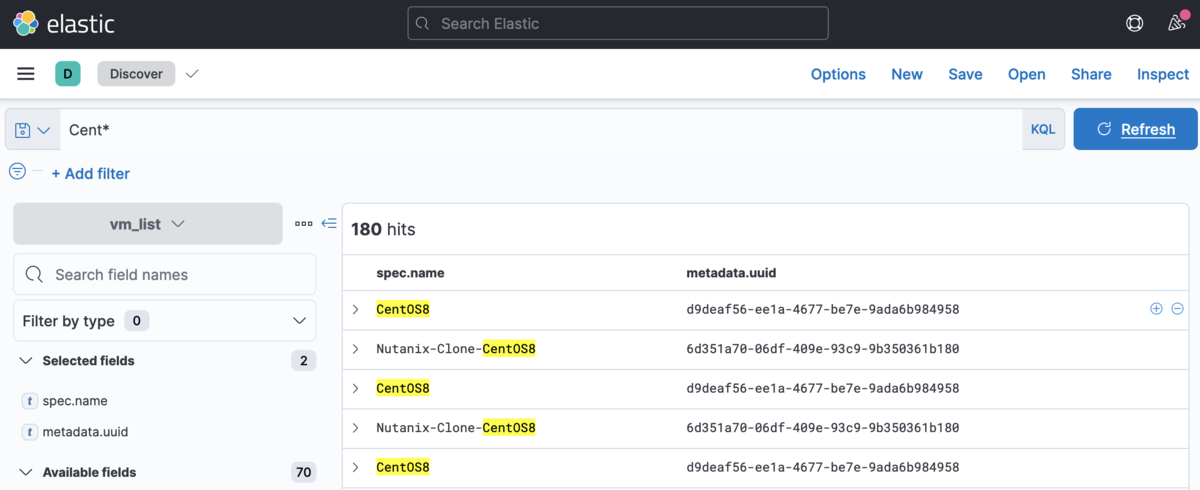Open the hamburger navigation menu

pyautogui.click(x=26, y=74)
